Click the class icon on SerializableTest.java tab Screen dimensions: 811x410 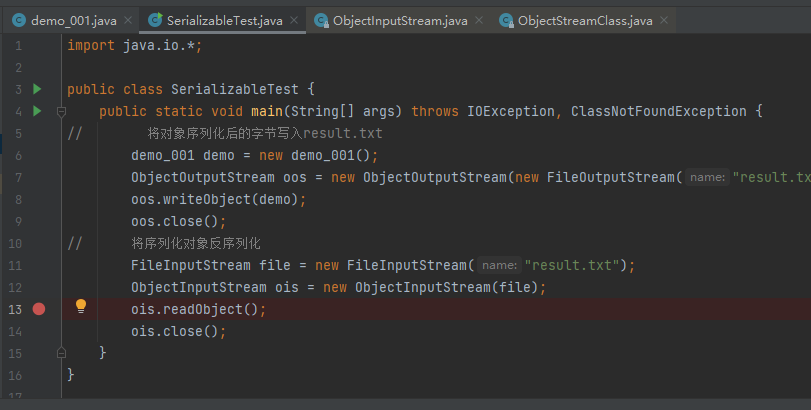(x=155, y=20)
